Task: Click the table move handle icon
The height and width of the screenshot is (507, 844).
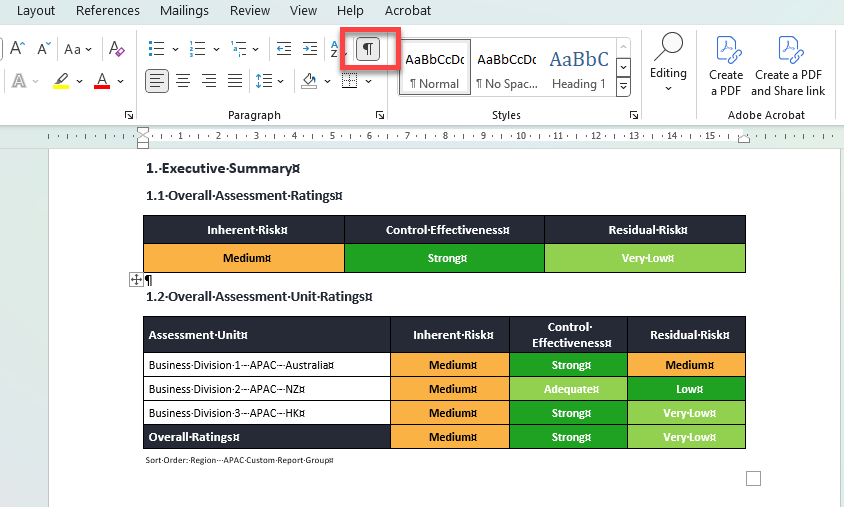Action: point(136,279)
